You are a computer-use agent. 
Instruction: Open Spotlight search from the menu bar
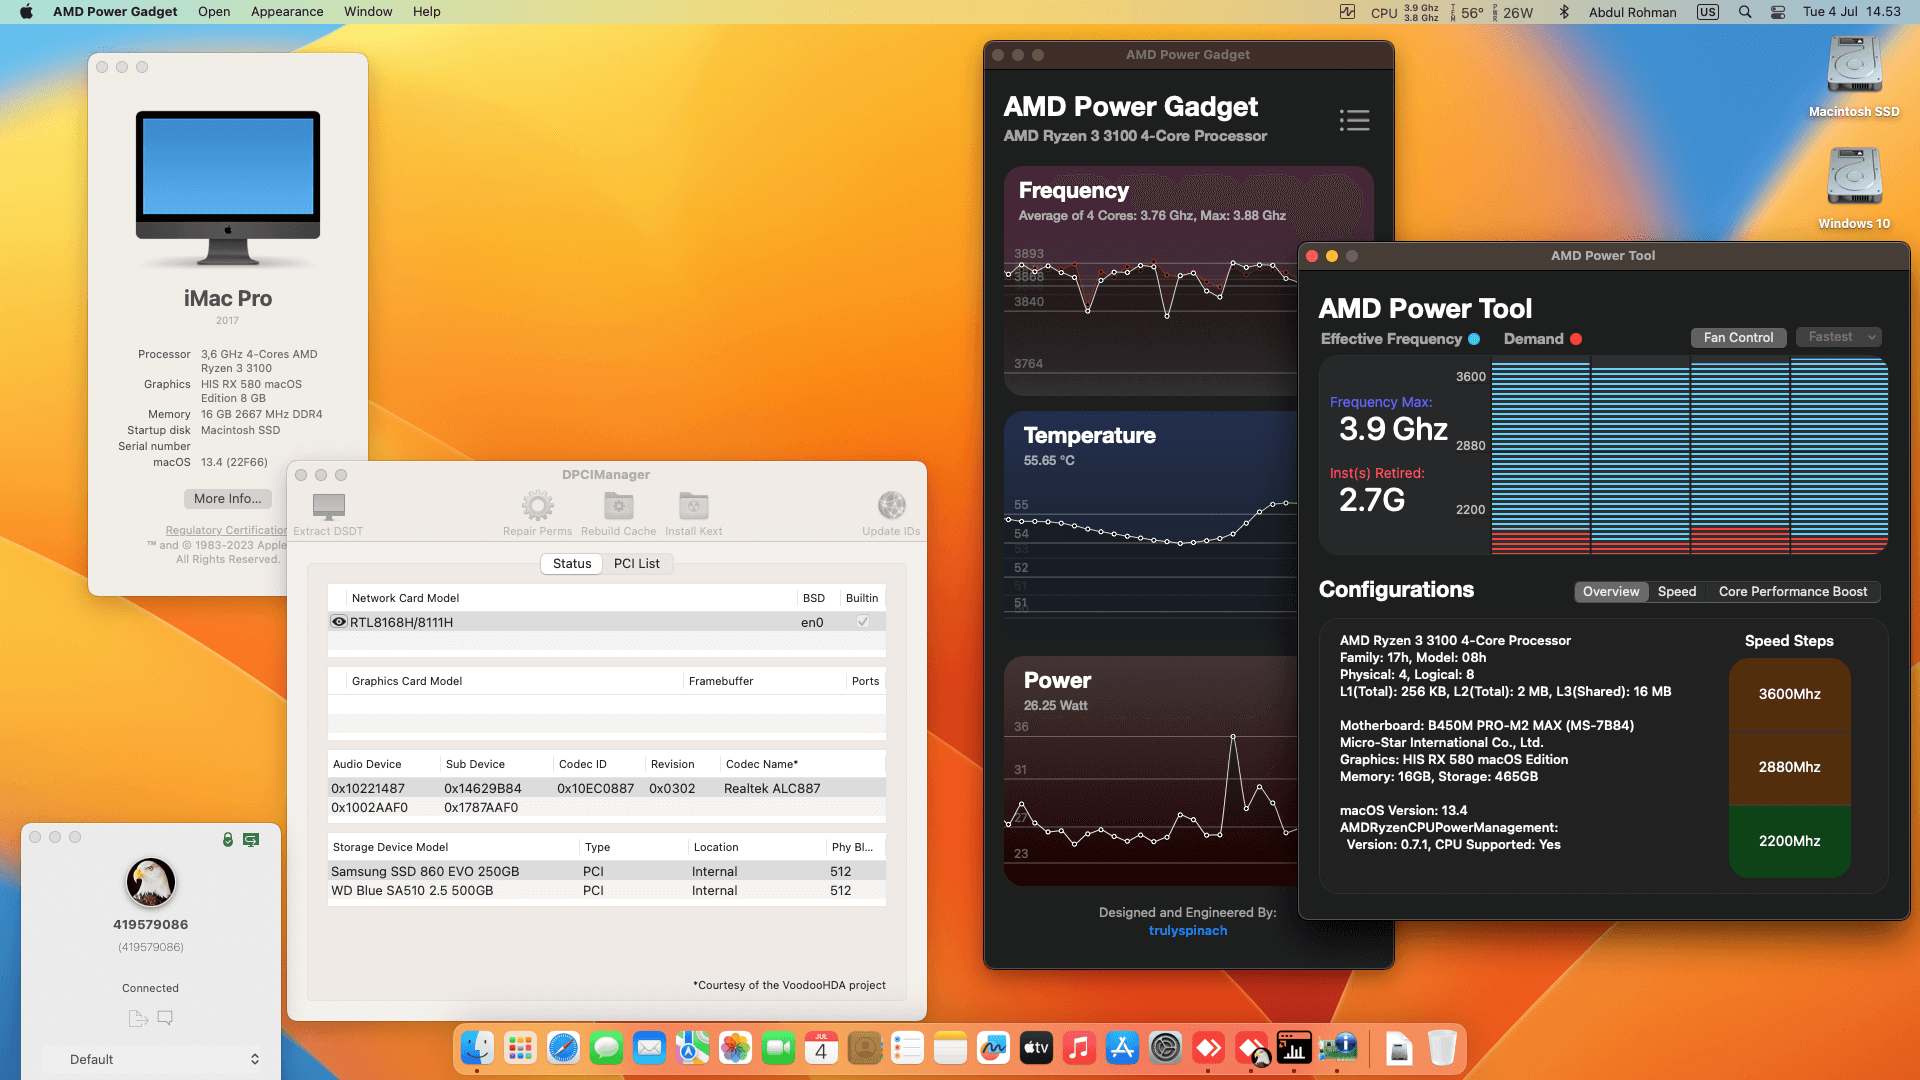pos(1744,12)
